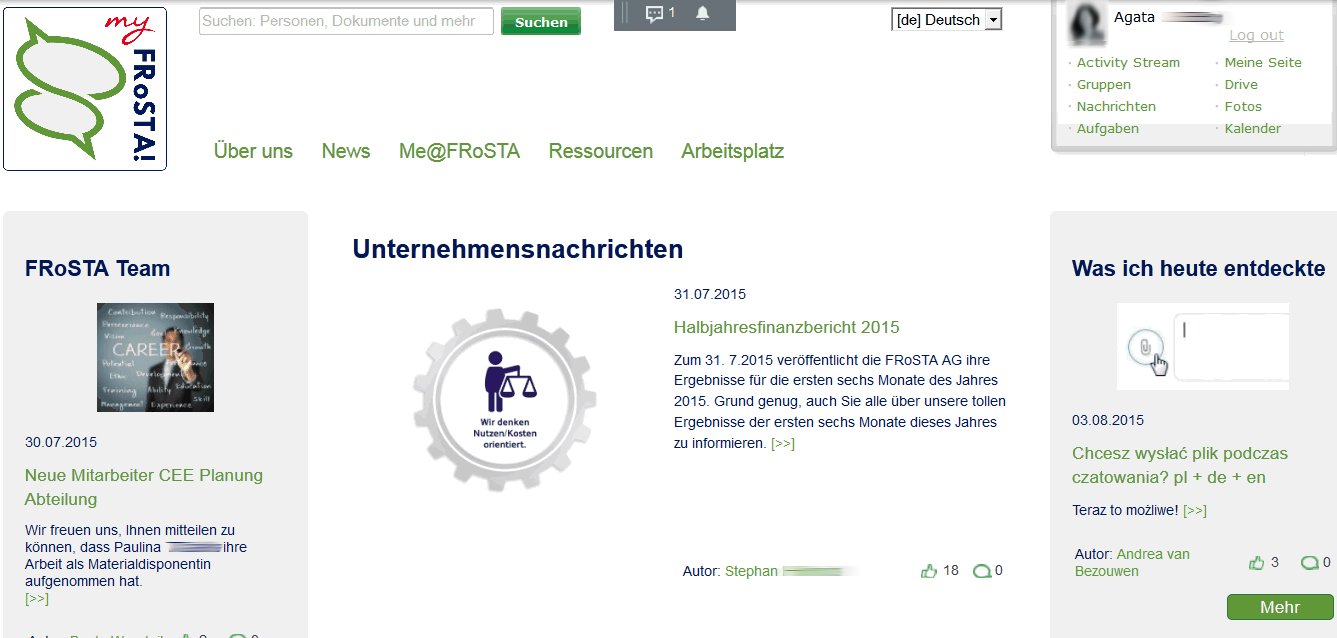Open author Stephan's profile link
Screen dimensions: 1337x638
pos(791,571)
